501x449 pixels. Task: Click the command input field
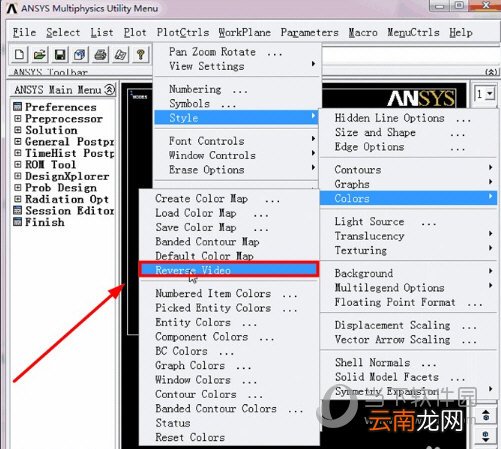click(x=411, y=55)
